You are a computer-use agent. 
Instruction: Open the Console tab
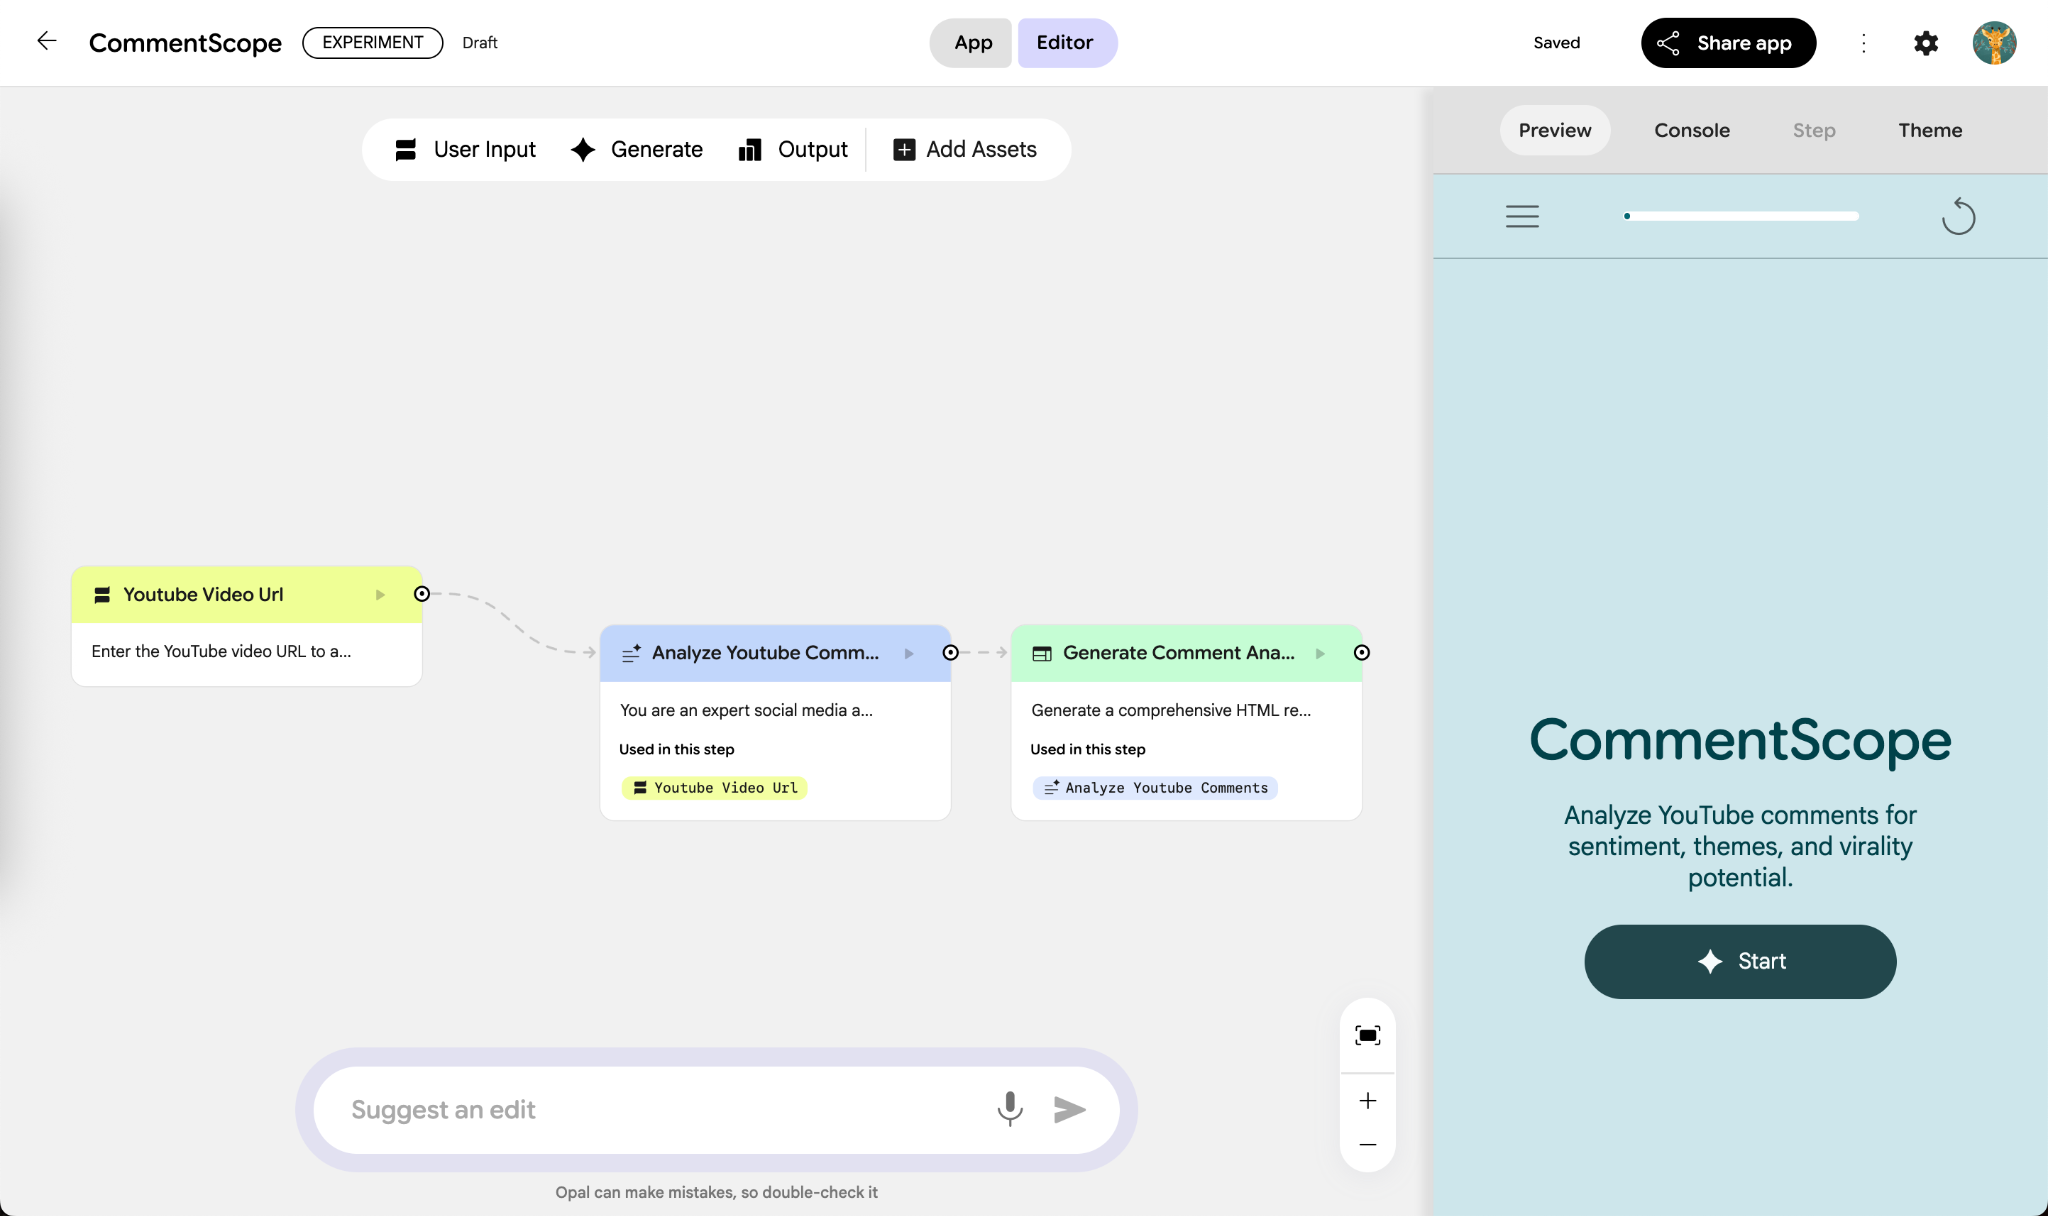1691,130
